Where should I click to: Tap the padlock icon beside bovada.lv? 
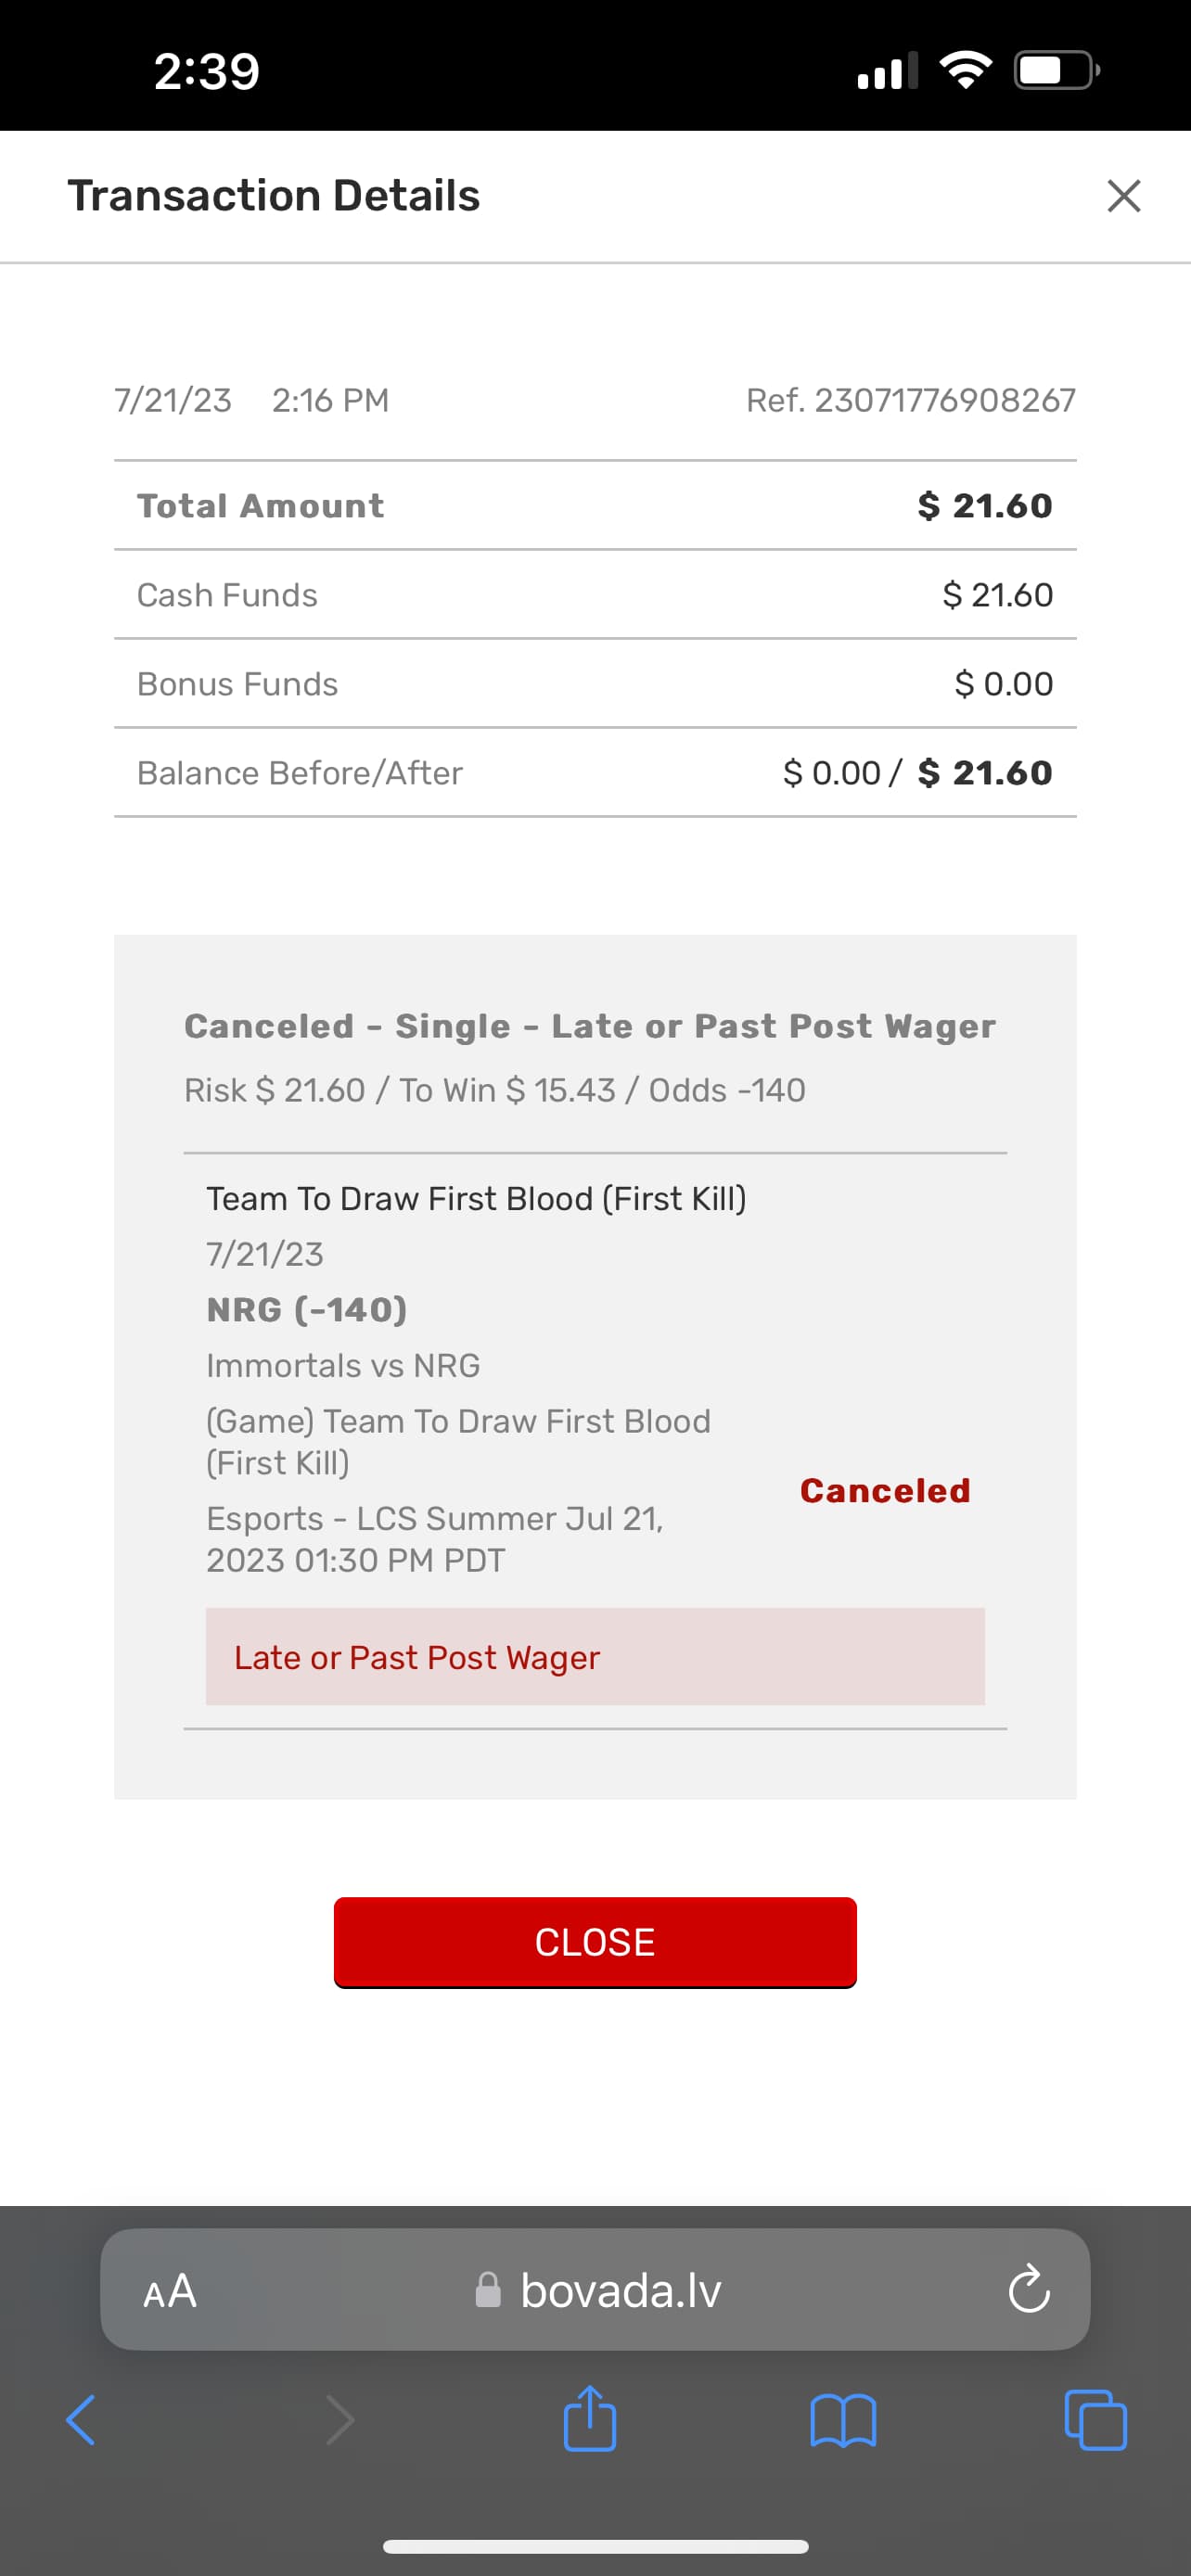tap(488, 2291)
